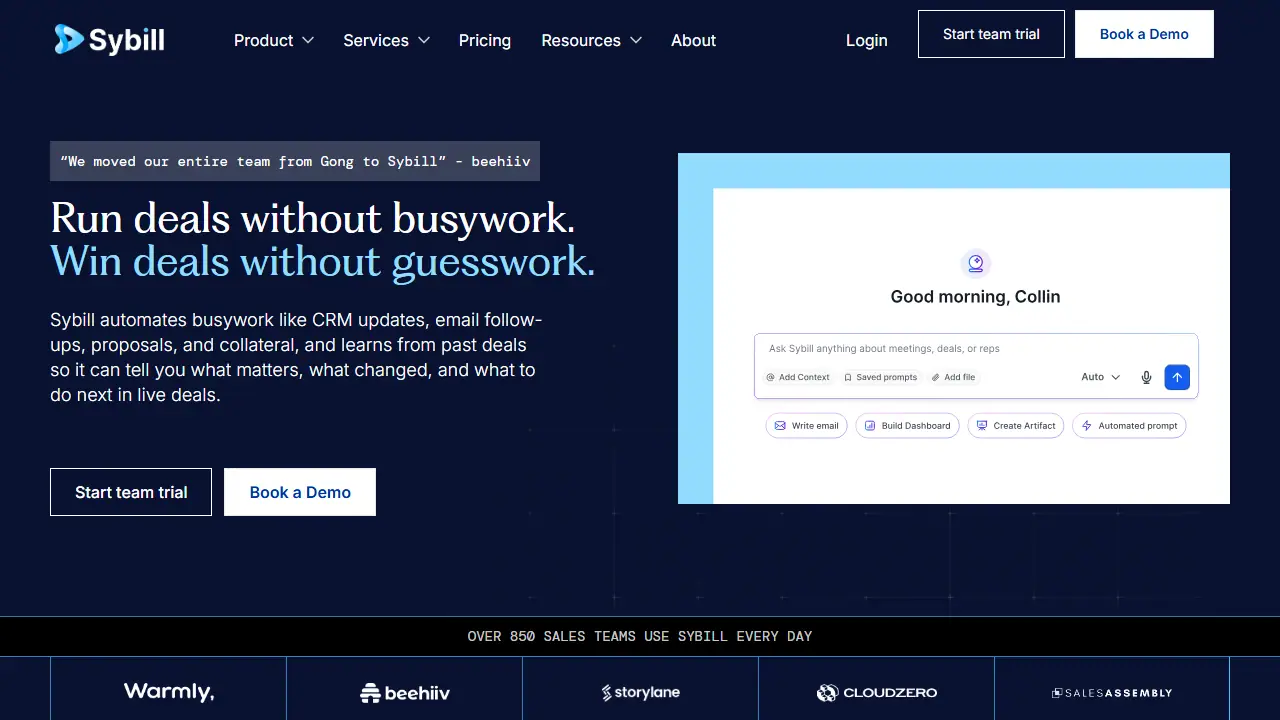This screenshot has height=720, width=1280.
Task: Click the hero Start team trial button
Action: (131, 492)
